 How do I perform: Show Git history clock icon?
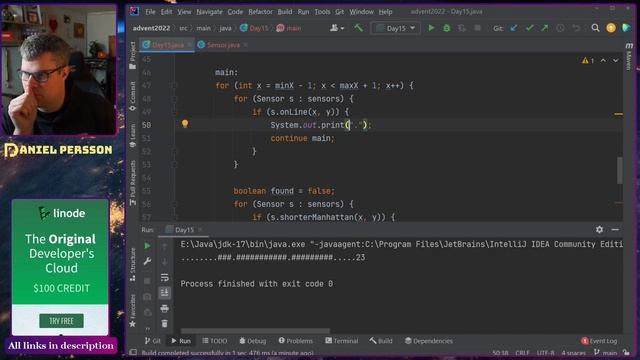pos(560,28)
